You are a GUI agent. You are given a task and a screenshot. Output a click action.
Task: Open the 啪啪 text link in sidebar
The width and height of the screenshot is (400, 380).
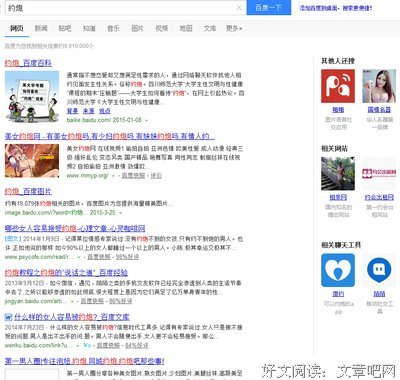[338, 110]
